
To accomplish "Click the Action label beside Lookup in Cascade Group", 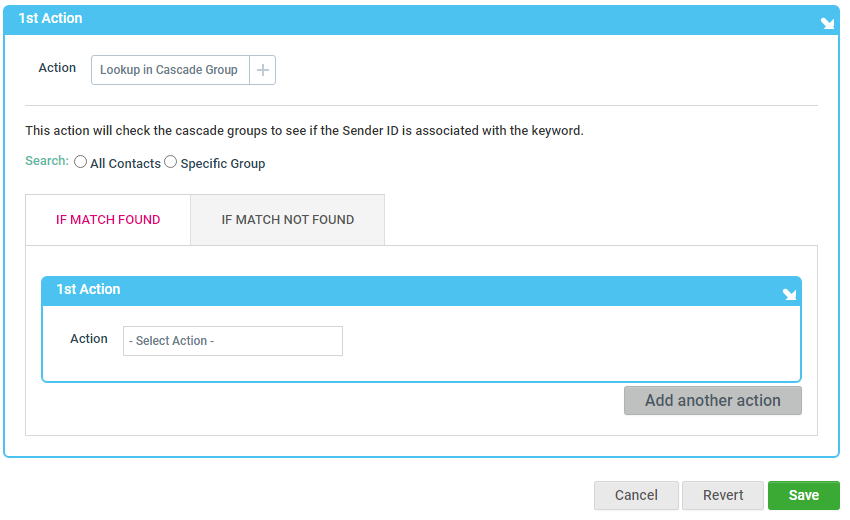I will (57, 68).
